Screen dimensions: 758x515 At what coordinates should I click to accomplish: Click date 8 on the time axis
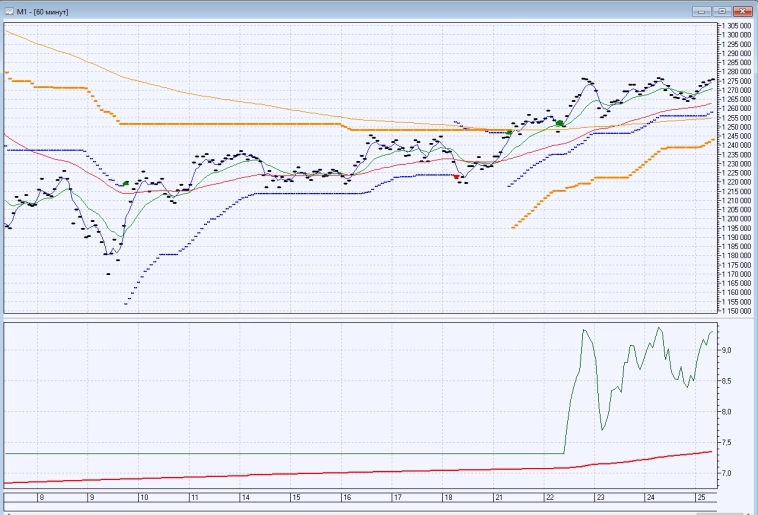pos(41,497)
